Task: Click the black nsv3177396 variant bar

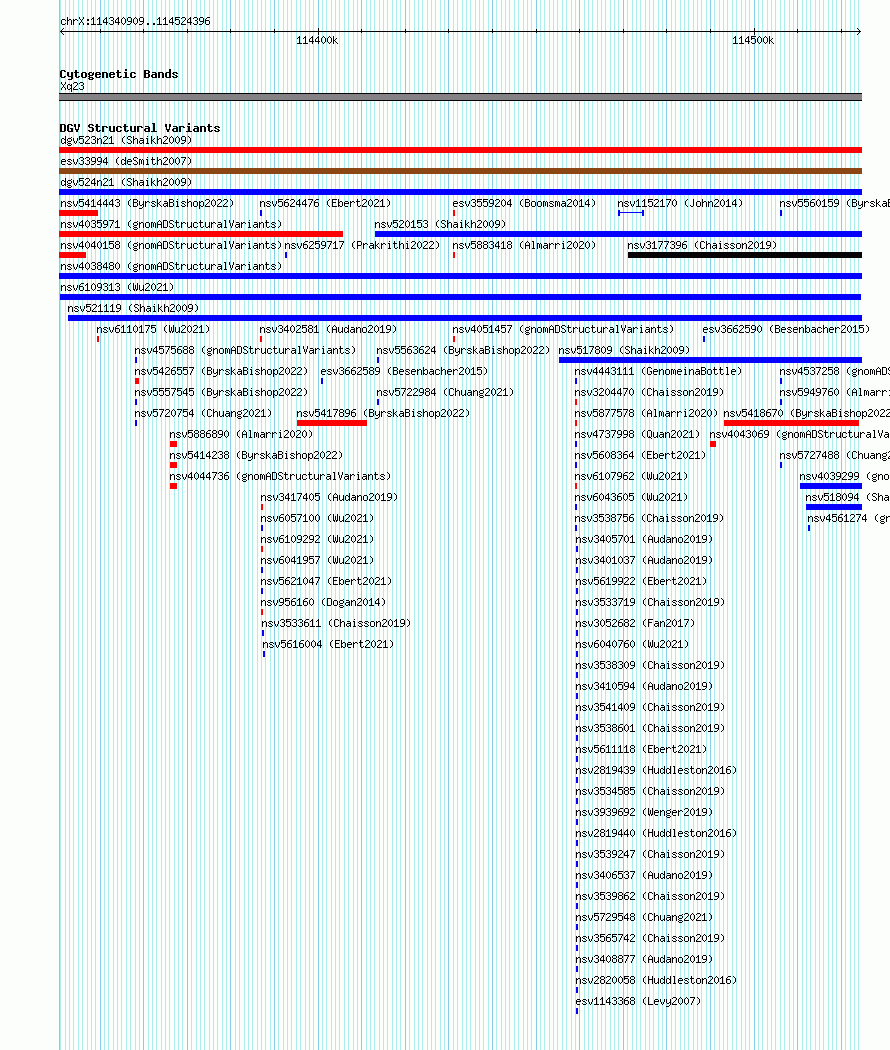Action: click(x=745, y=255)
